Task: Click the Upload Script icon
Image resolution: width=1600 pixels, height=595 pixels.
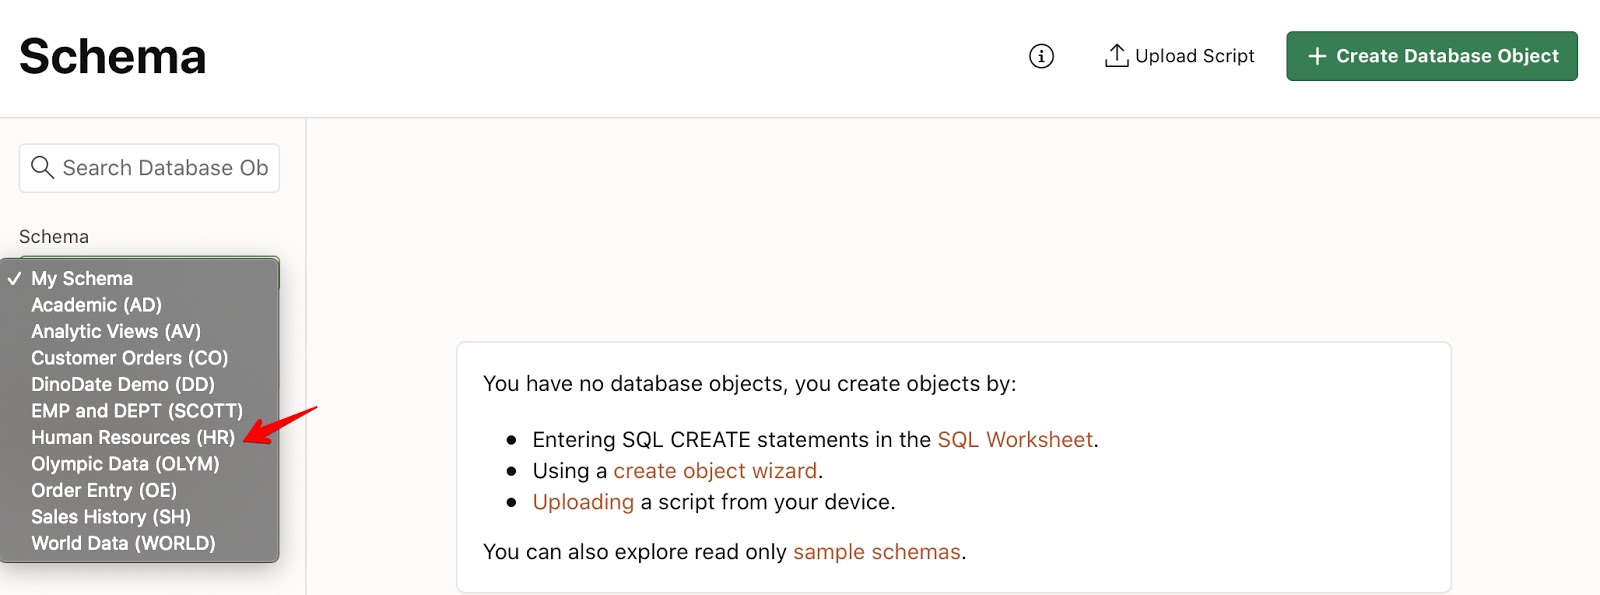Action: coord(1115,55)
